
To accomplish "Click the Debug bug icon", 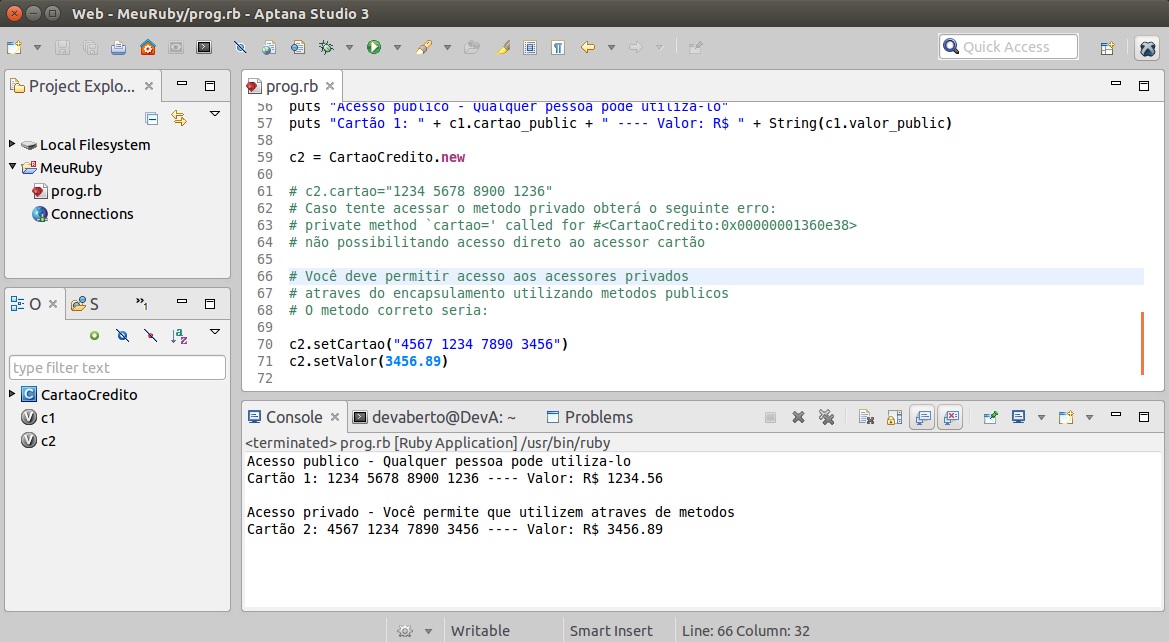I will coord(325,47).
